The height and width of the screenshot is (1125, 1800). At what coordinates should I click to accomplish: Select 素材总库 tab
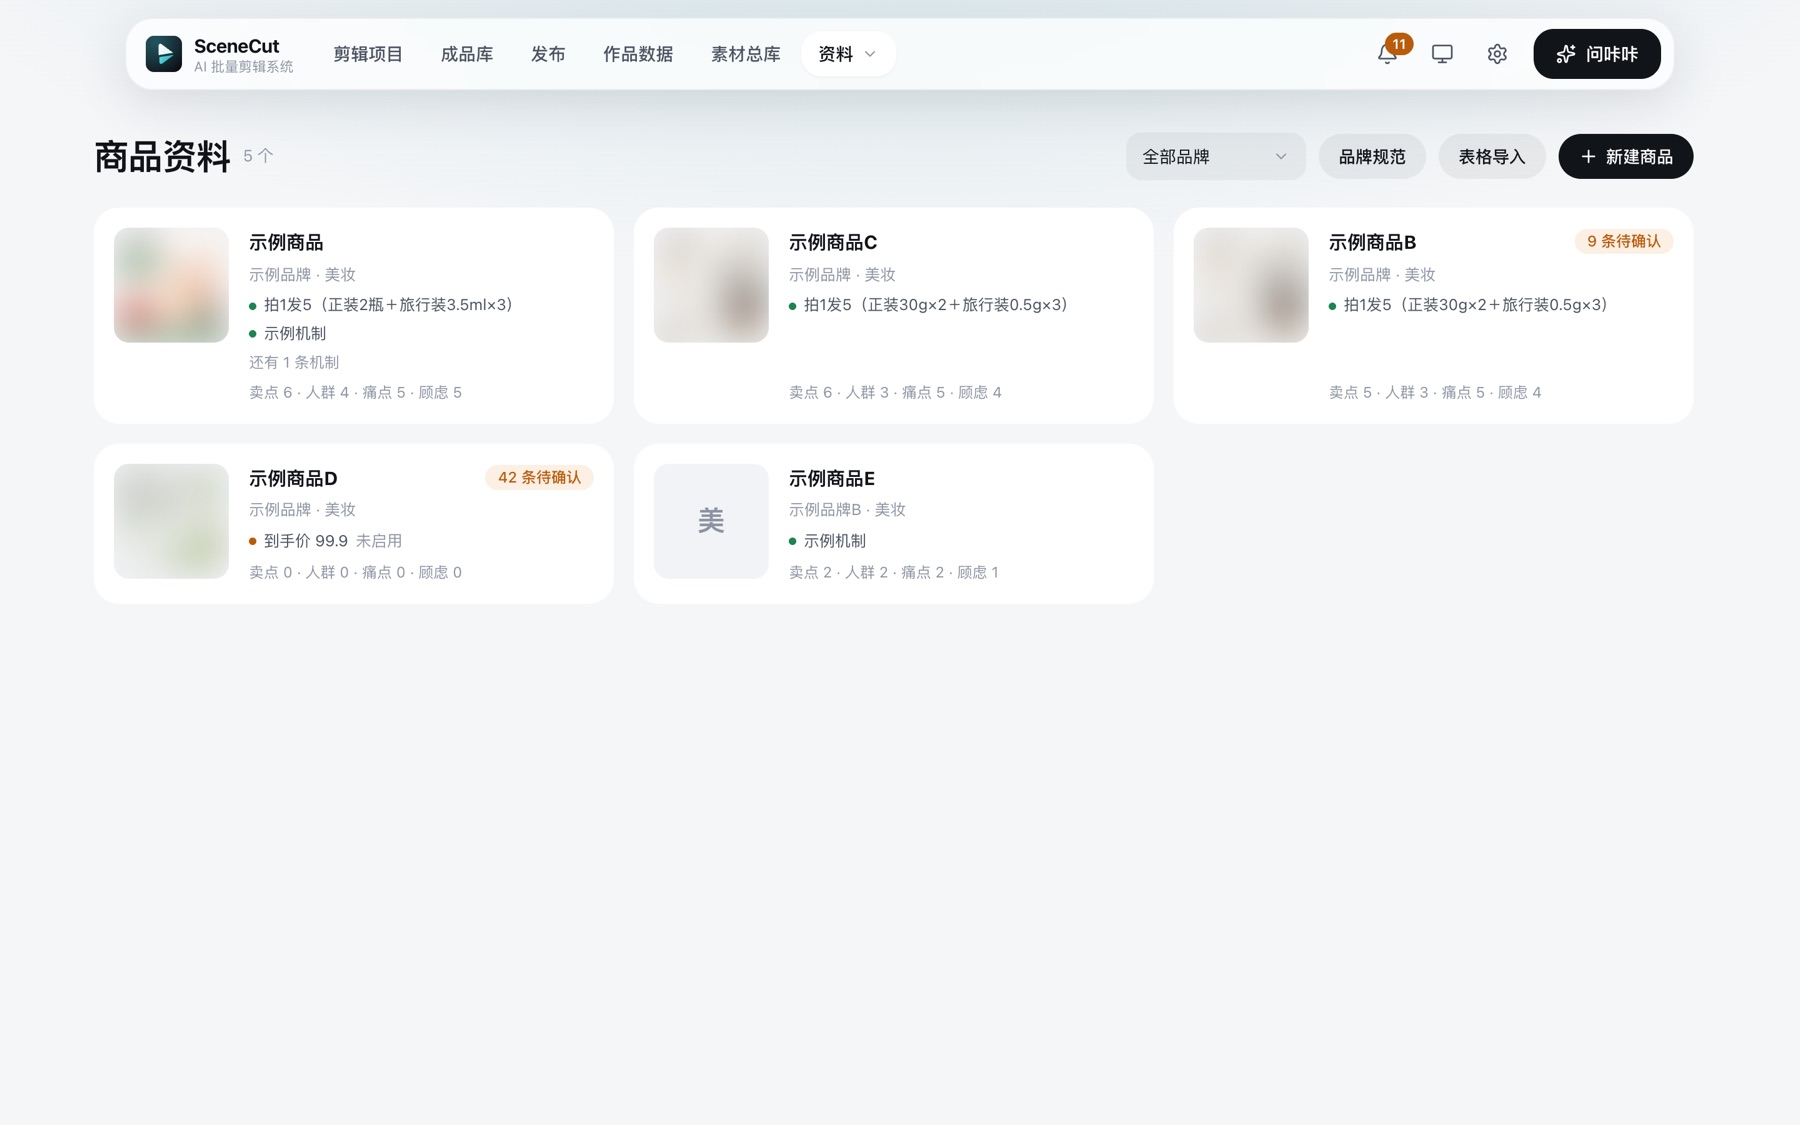[x=746, y=54]
